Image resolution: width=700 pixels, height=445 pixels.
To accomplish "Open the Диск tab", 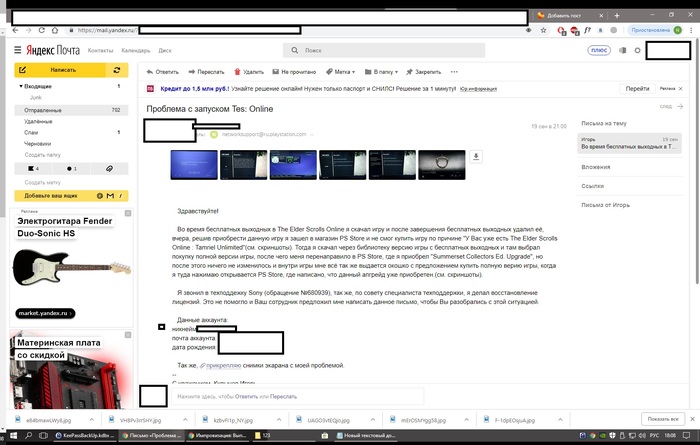I will [x=165, y=50].
